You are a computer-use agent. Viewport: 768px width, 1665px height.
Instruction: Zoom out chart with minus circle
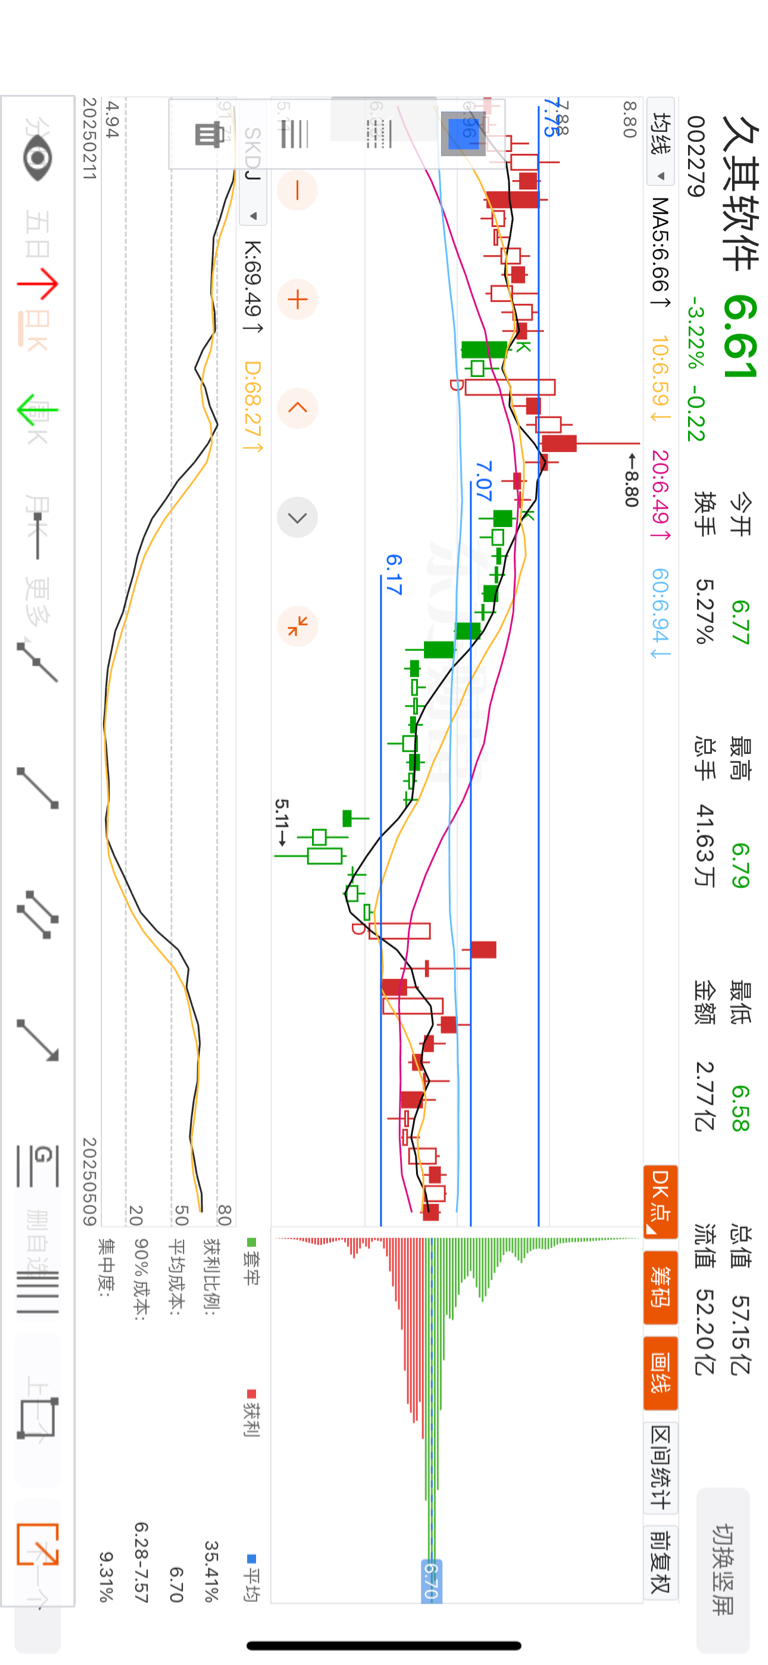[297, 190]
